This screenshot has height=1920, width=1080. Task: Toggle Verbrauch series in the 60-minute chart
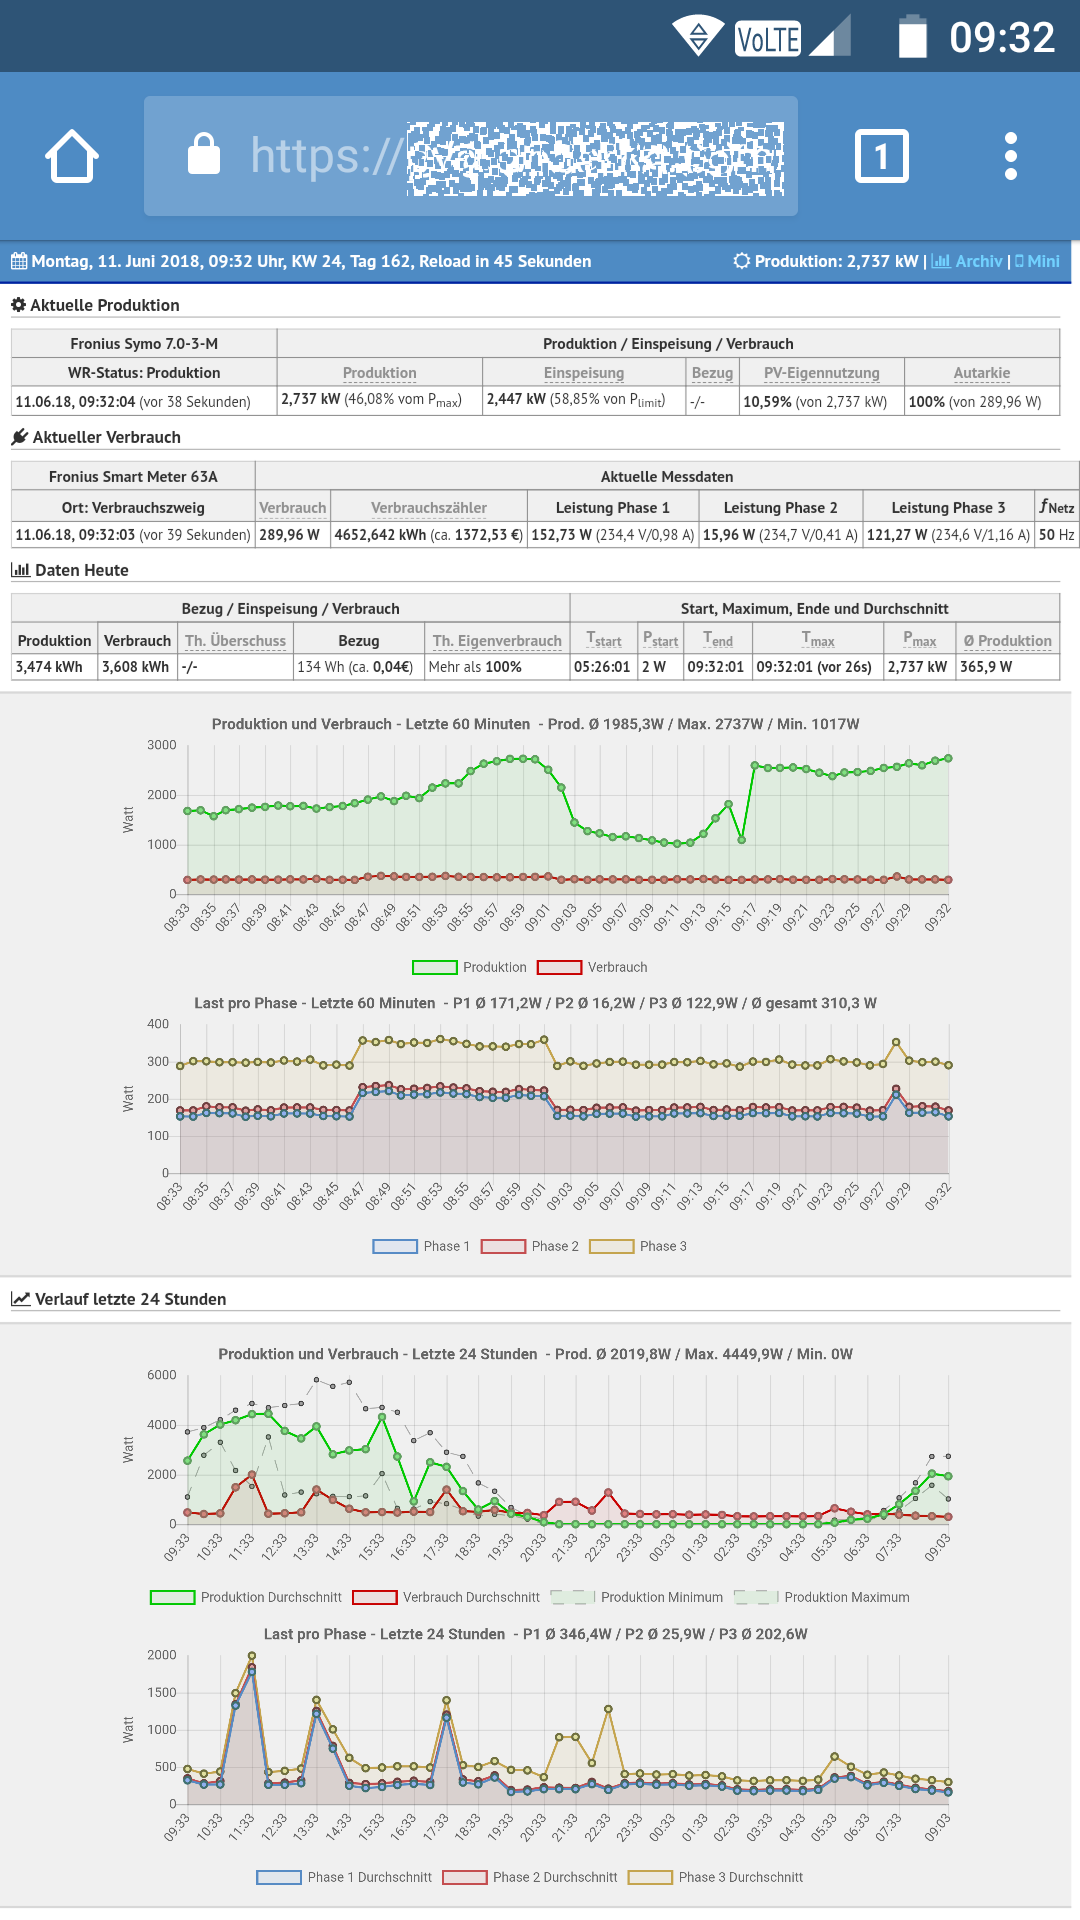coord(592,967)
